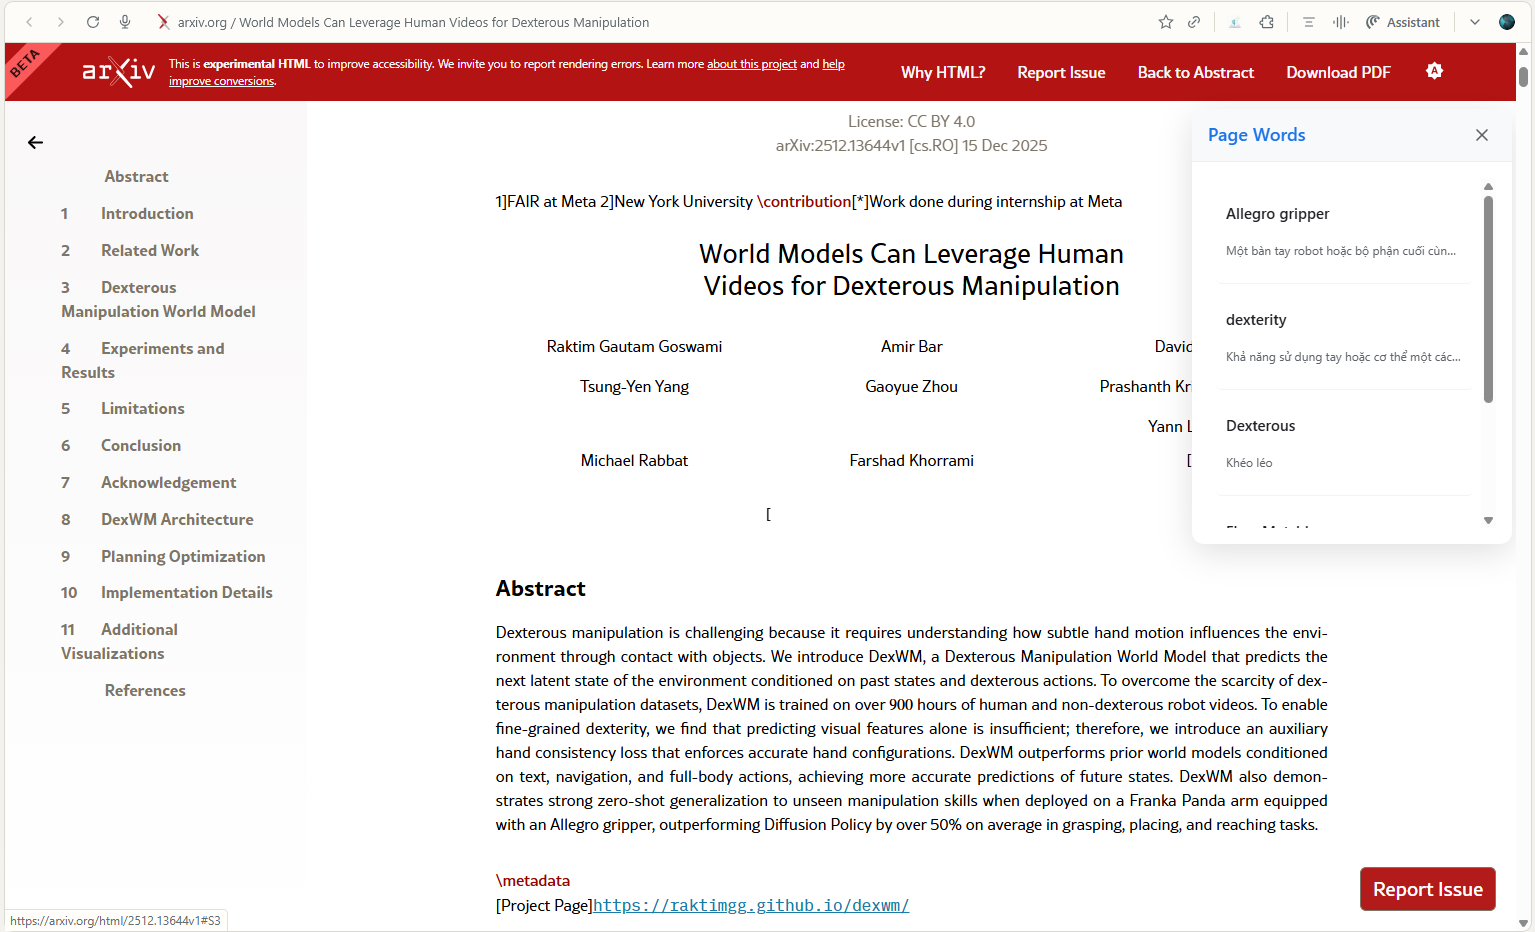Toggle reader view lines icon in toolbar
The height and width of the screenshot is (932, 1535).
[x=1308, y=22]
